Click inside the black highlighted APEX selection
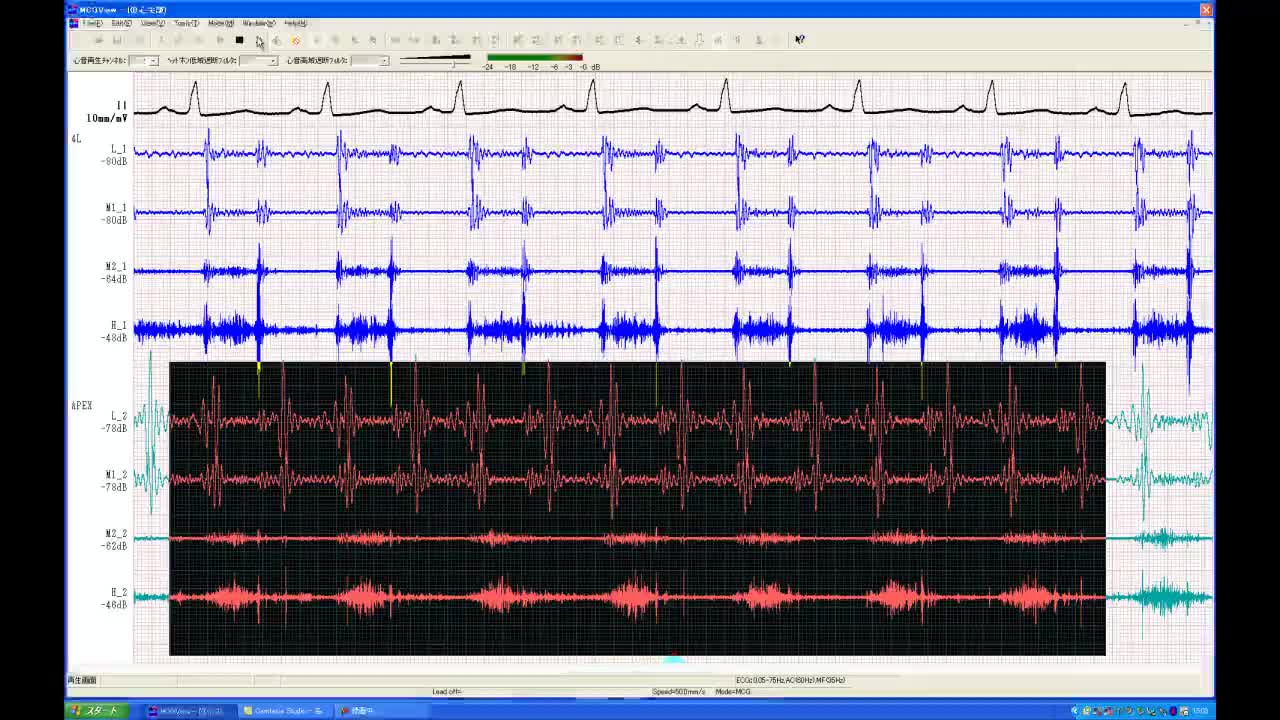The width and height of the screenshot is (1280, 720). coord(637,508)
